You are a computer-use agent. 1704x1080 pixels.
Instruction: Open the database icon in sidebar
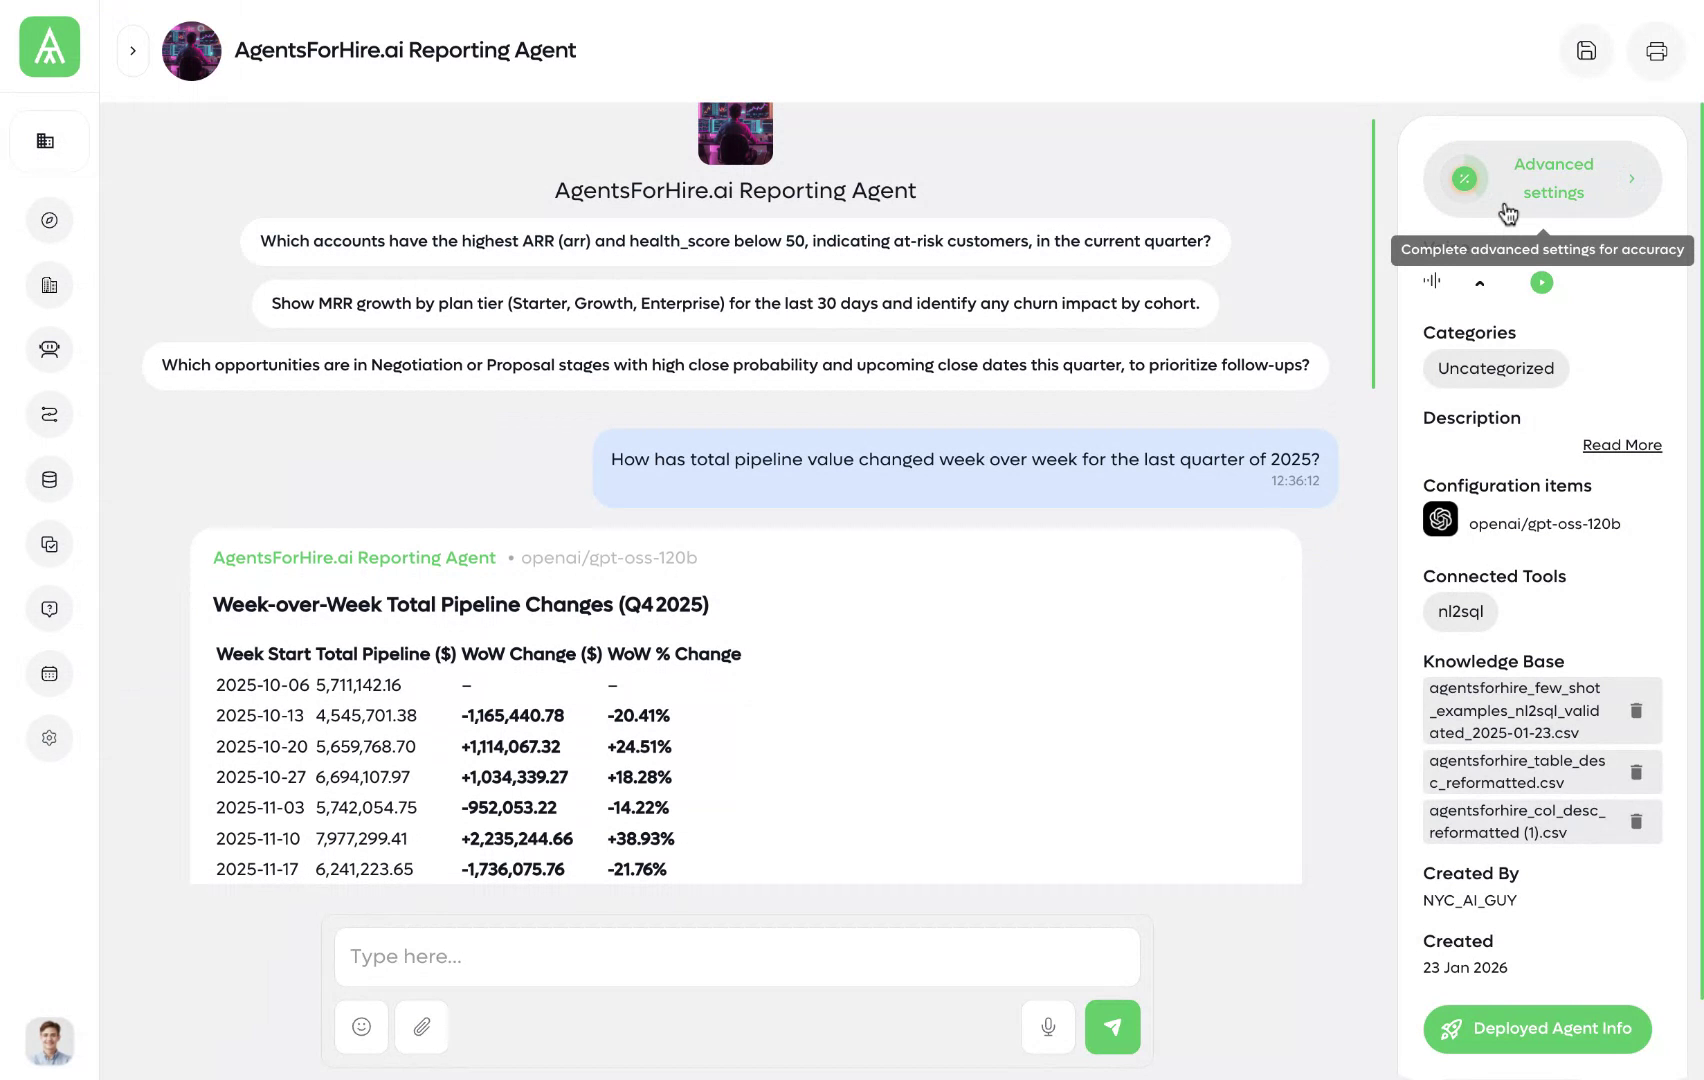49,479
